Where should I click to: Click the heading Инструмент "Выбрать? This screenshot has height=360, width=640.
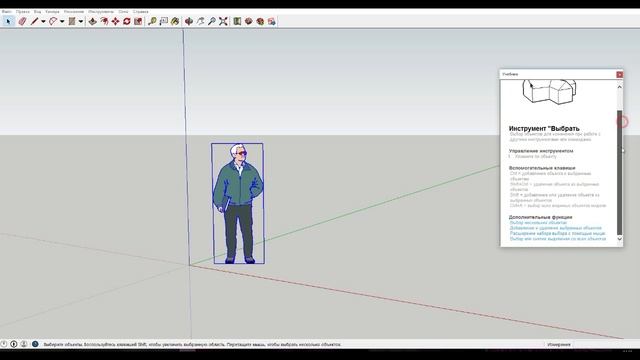point(544,129)
